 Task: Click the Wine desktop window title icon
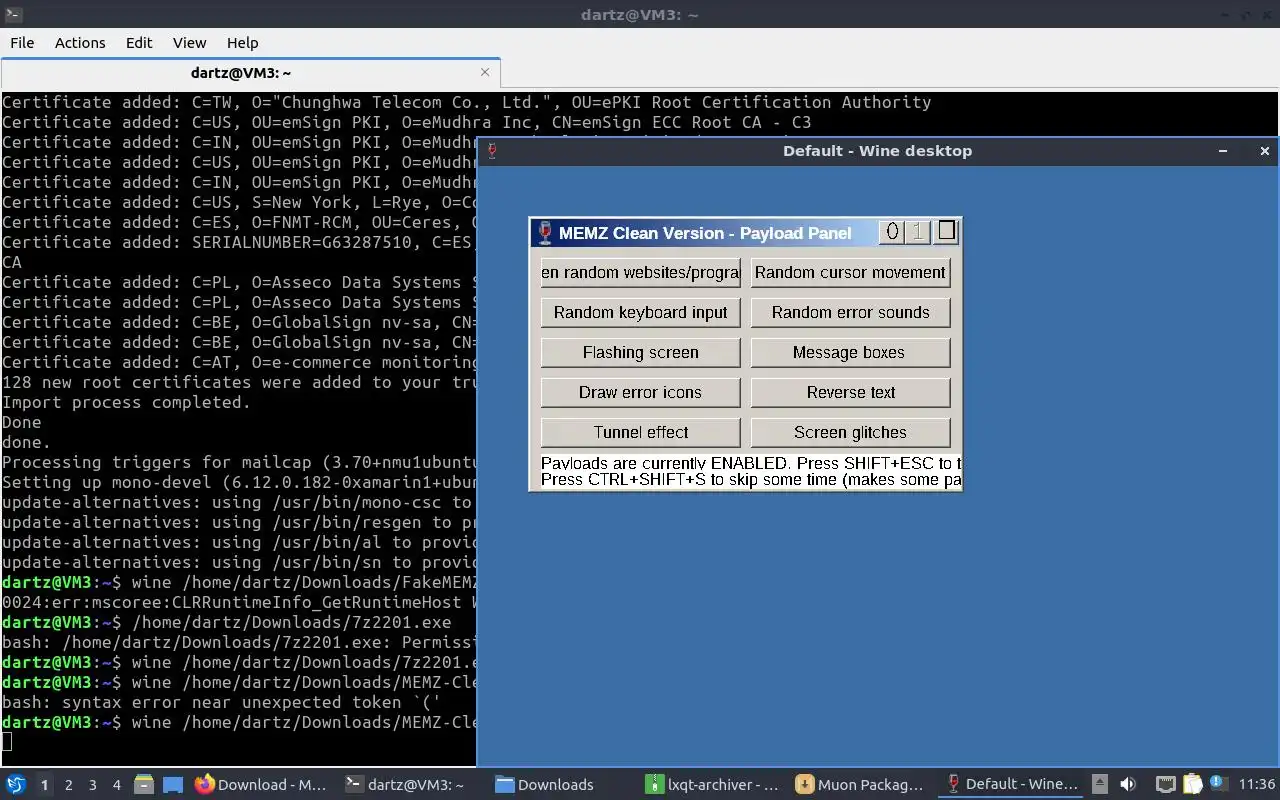(491, 151)
